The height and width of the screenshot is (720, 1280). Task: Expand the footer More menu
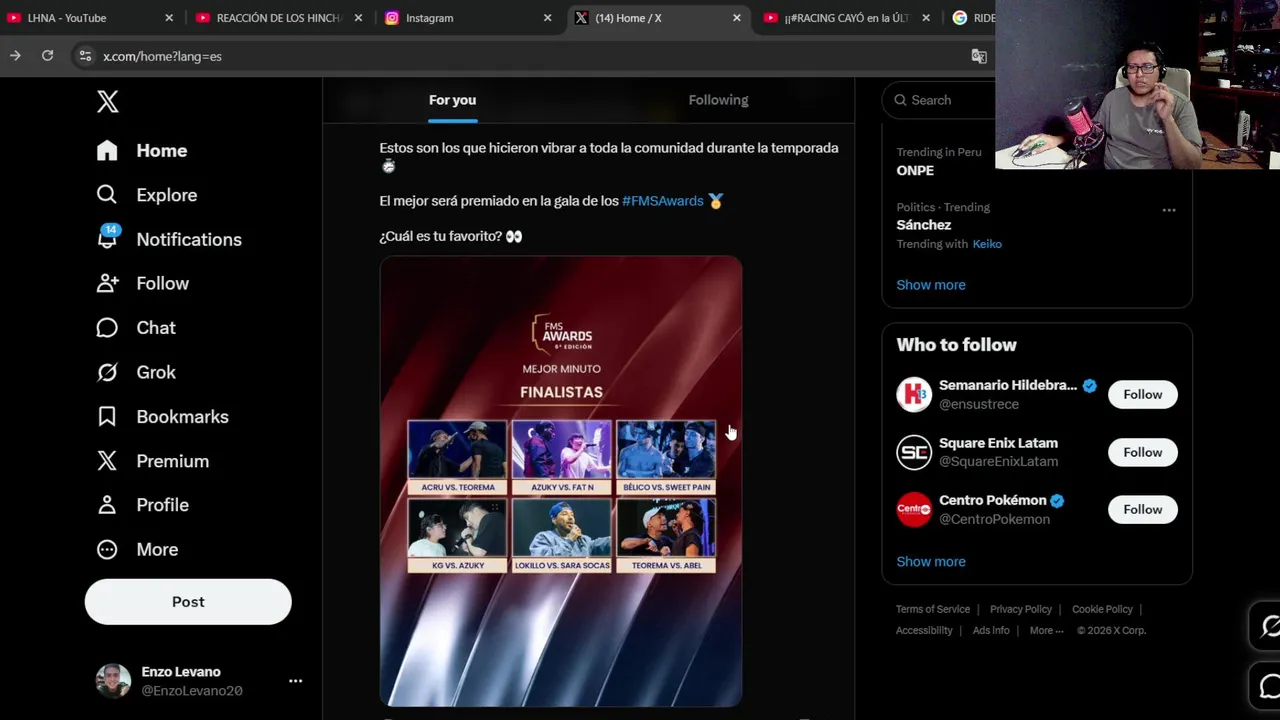click(x=1046, y=631)
